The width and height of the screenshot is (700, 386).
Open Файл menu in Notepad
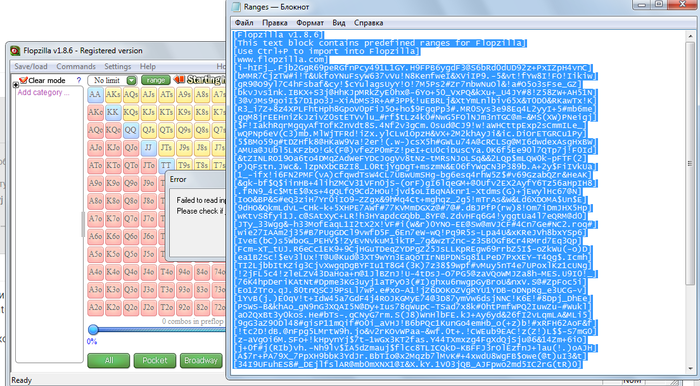(x=244, y=23)
